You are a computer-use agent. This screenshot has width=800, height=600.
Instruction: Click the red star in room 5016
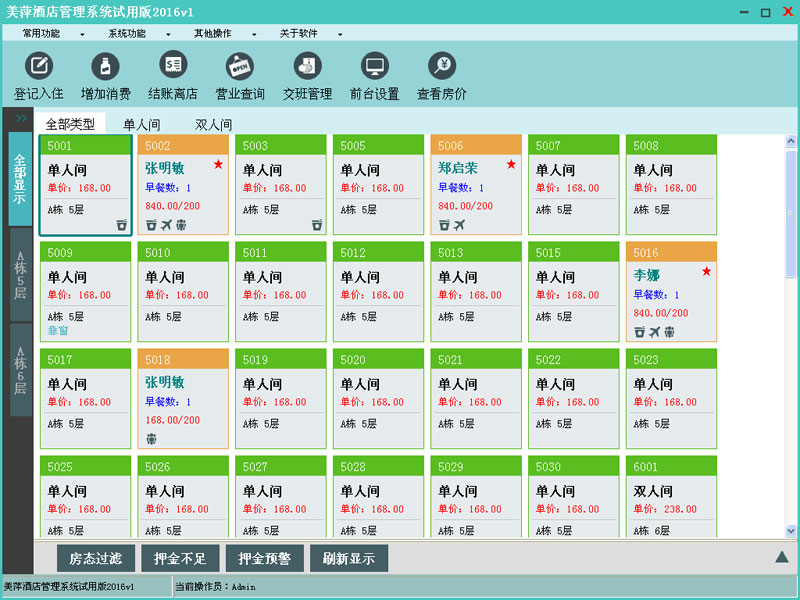pyautogui.click(x=707, y=271)
